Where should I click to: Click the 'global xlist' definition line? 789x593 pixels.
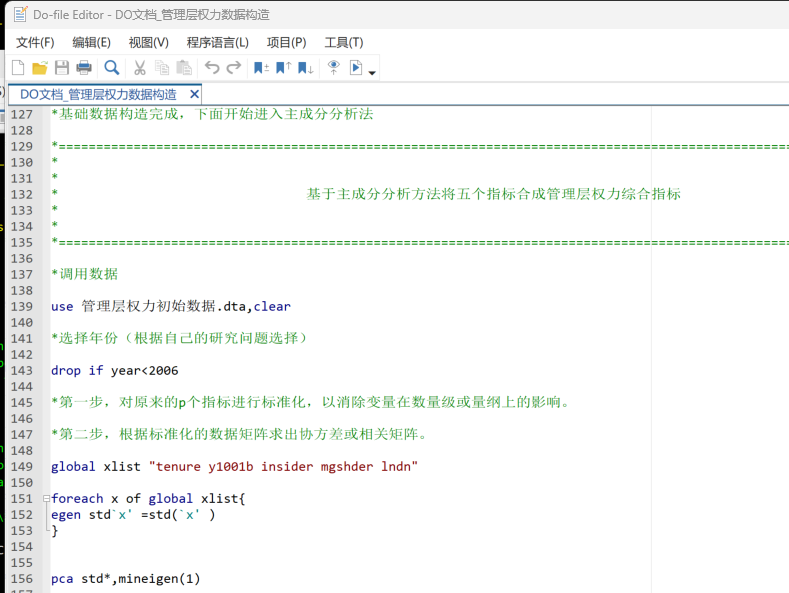pos(234,467)
